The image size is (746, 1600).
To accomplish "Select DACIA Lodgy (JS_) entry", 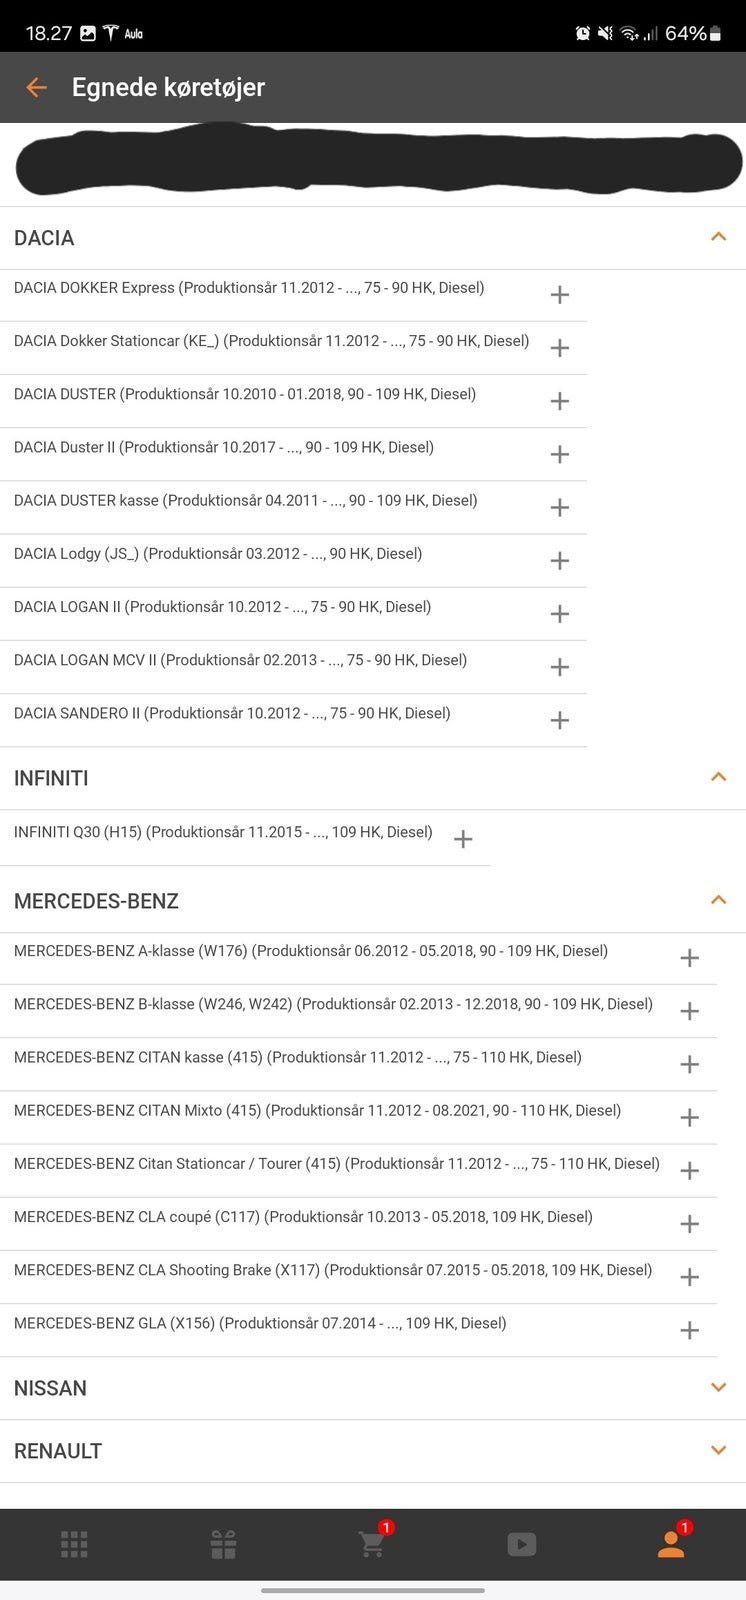I will pos(218,554).
